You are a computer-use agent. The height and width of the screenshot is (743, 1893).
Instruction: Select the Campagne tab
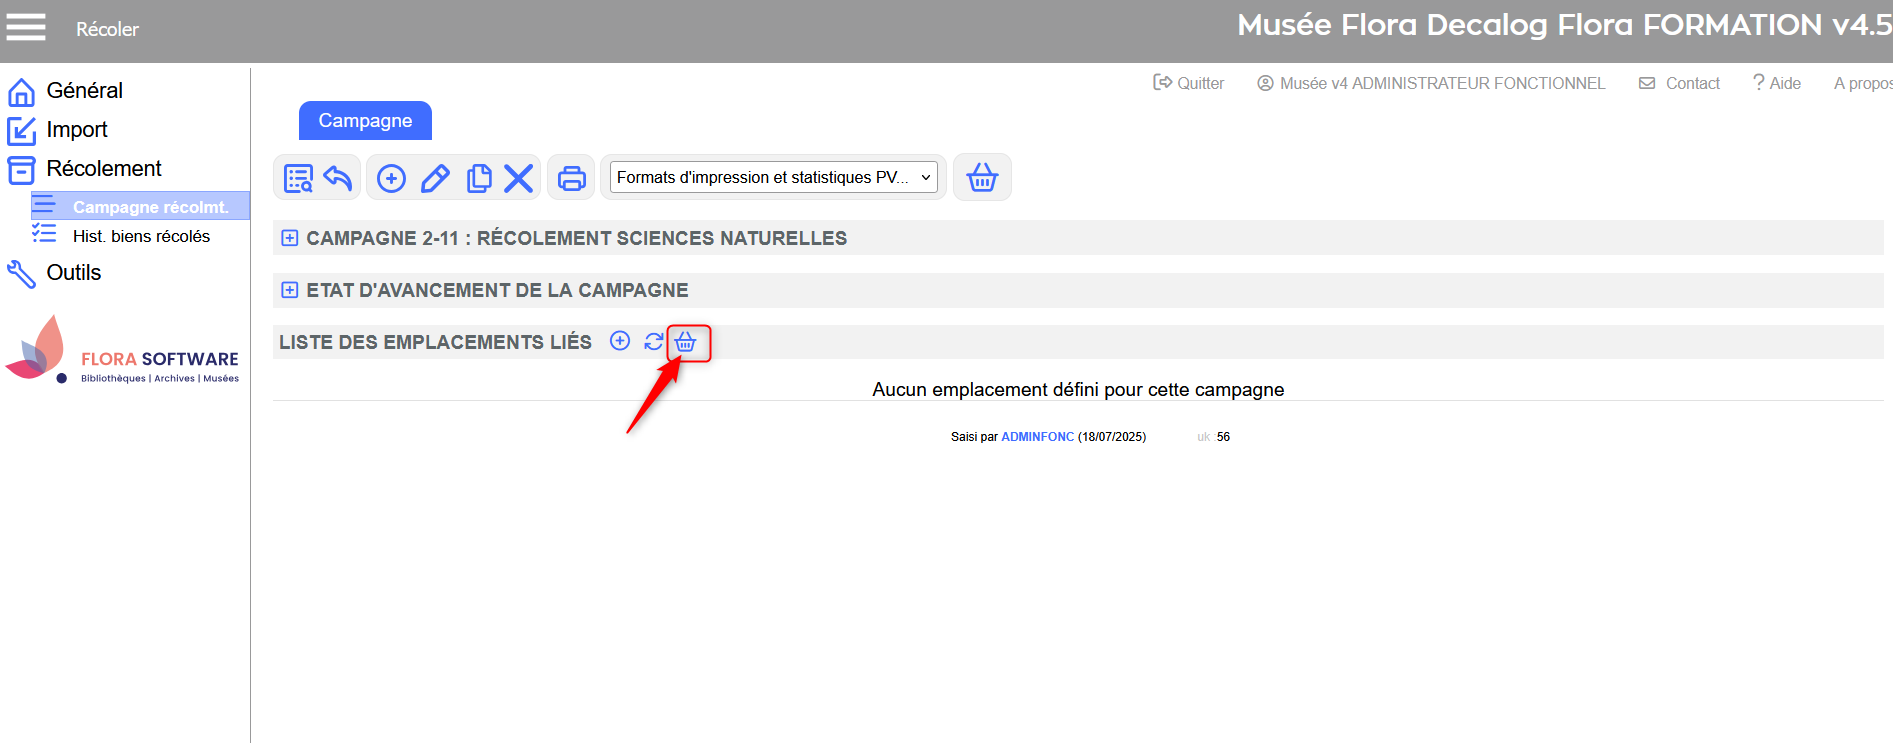tap(365, 121)
